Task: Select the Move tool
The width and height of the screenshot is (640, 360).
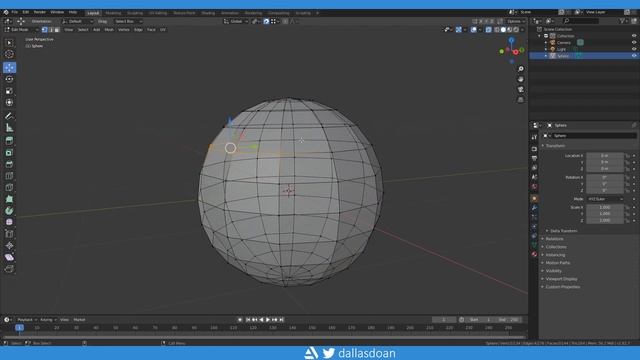Action: click(9, 67)
